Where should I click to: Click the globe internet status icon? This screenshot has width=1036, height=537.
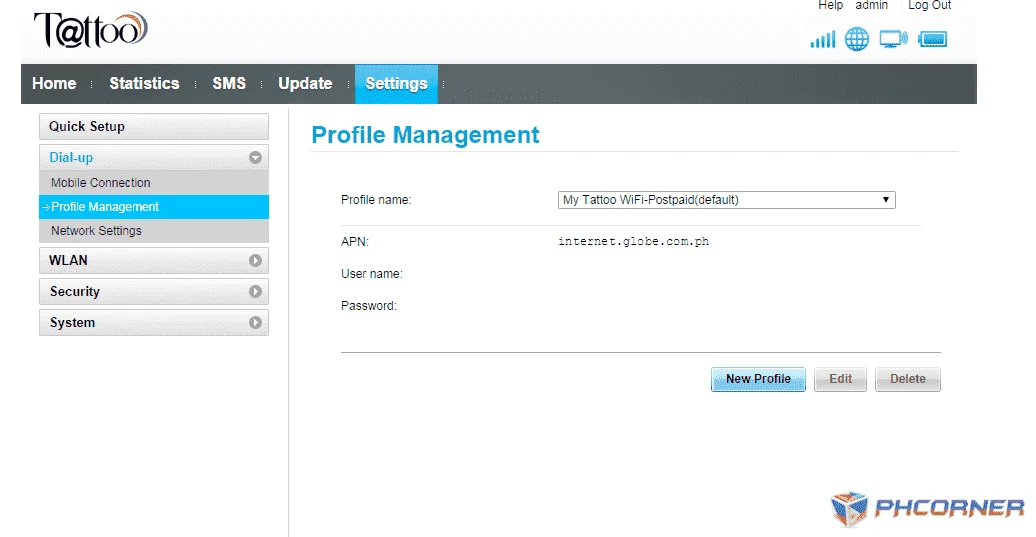pyautogui.click(x=857, y=39)
